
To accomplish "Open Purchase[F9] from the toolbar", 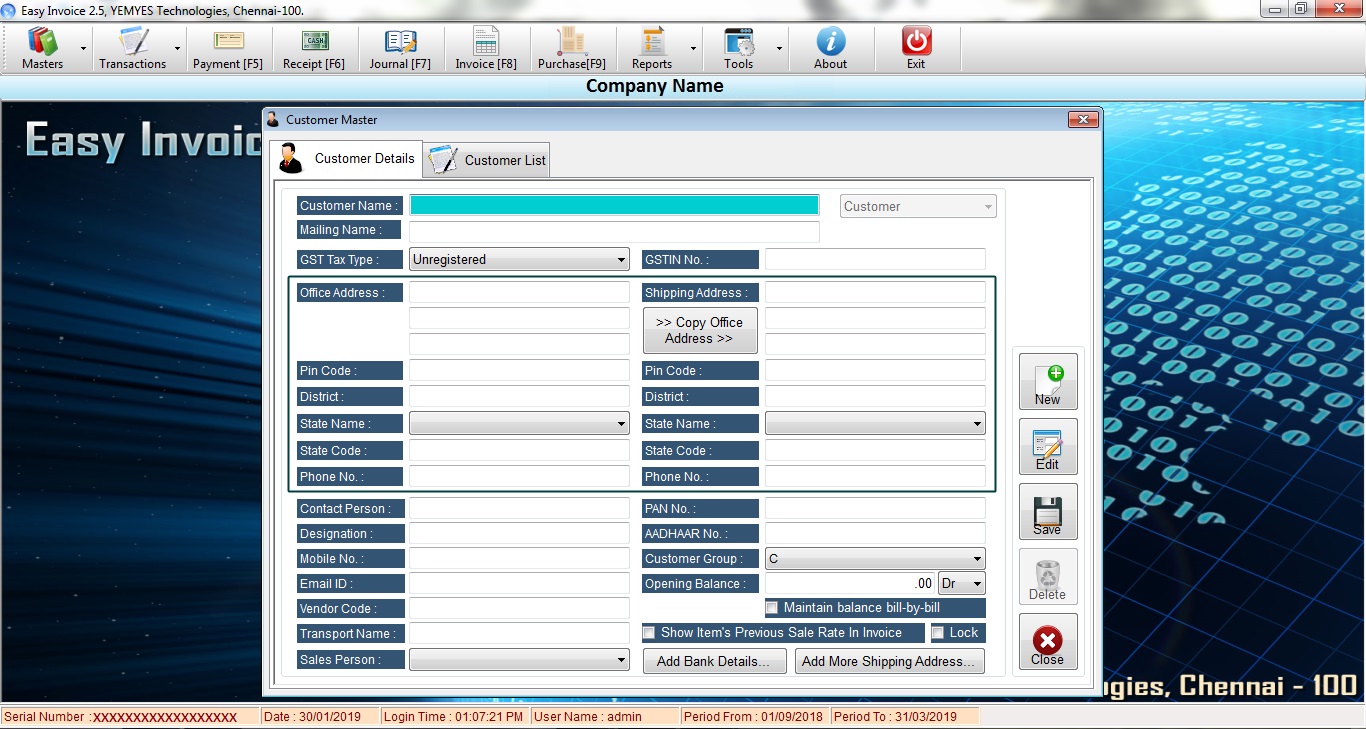I will (571, 48).
